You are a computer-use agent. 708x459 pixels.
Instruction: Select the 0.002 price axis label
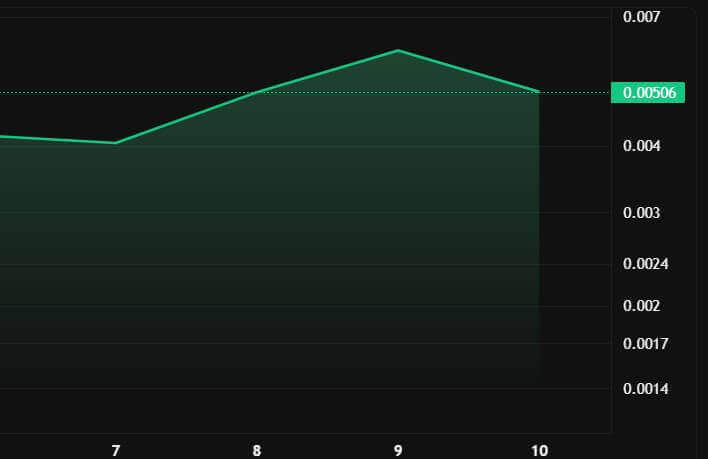[641, 305]
